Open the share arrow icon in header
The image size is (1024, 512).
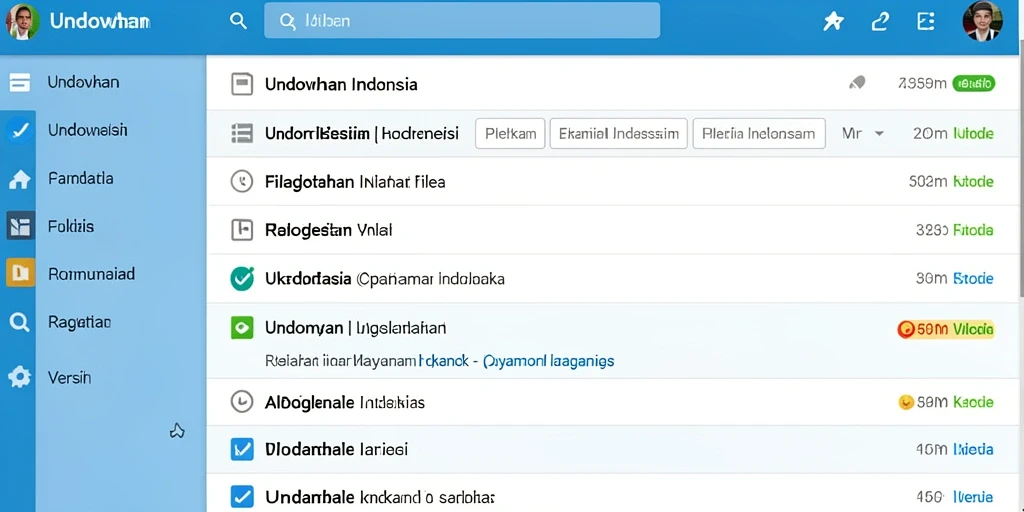point(880,22)
